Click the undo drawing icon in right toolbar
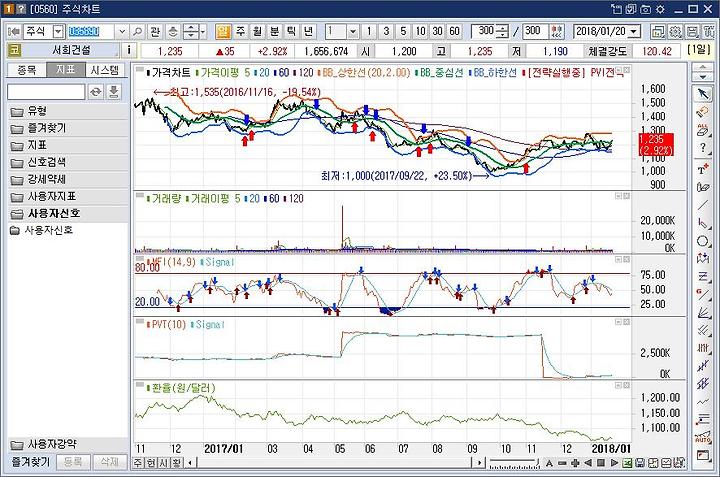The width and height of the screenshot is (720, 477). point(703,112)
